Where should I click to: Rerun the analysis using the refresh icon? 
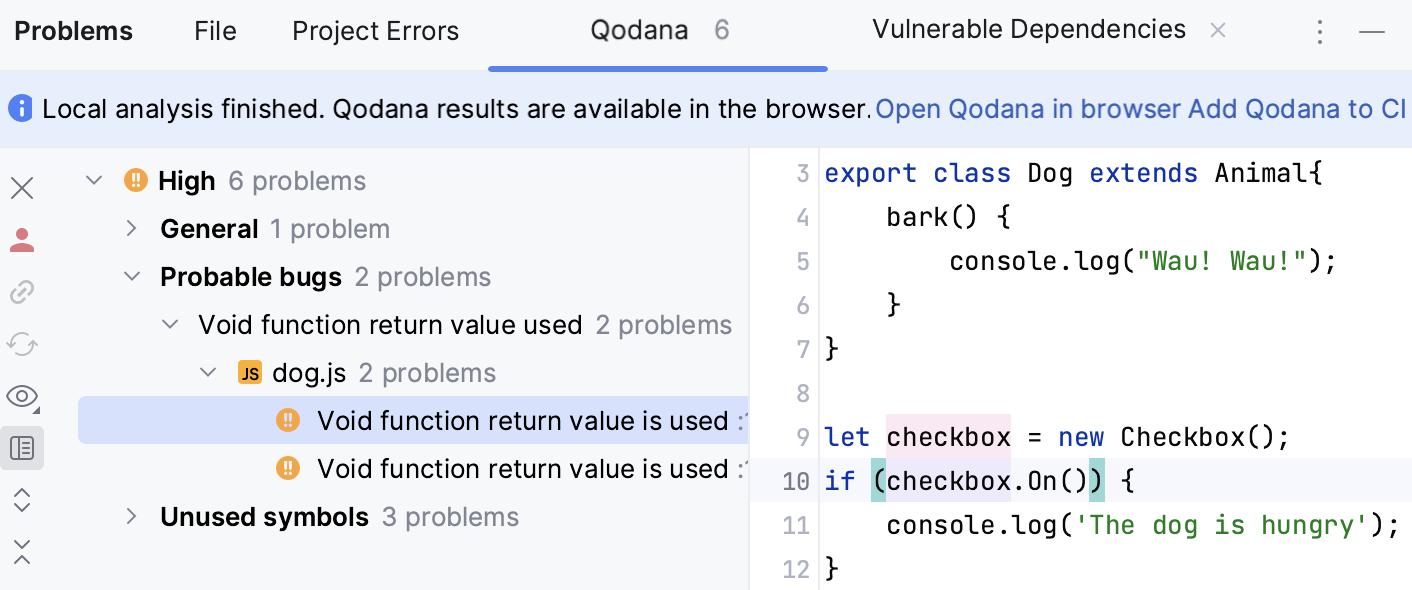(x=22, y=344)
